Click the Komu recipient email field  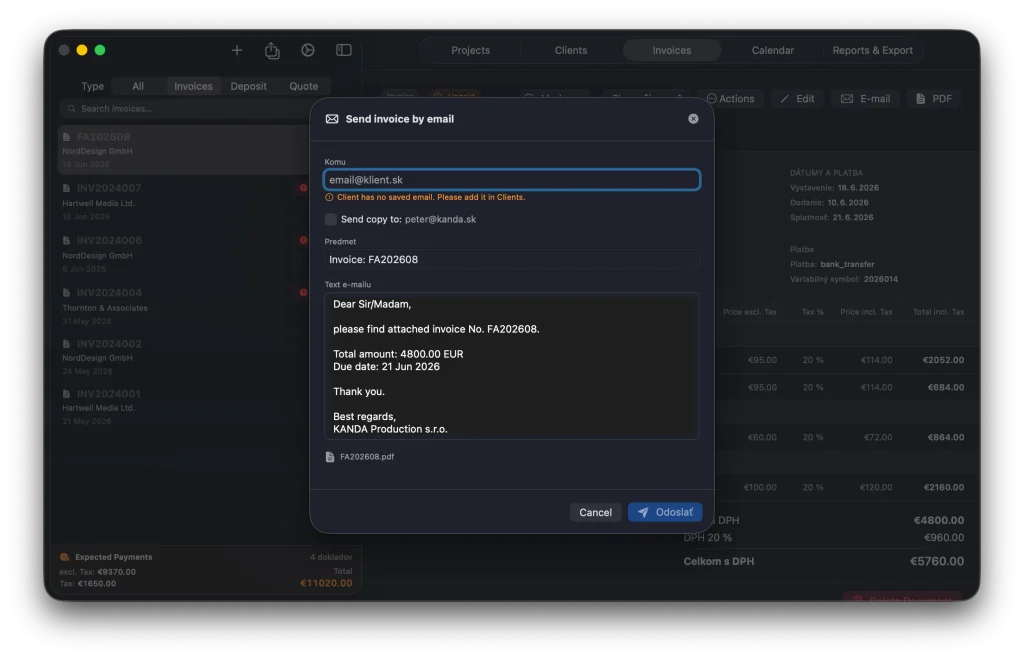click(x=512, y=180)
